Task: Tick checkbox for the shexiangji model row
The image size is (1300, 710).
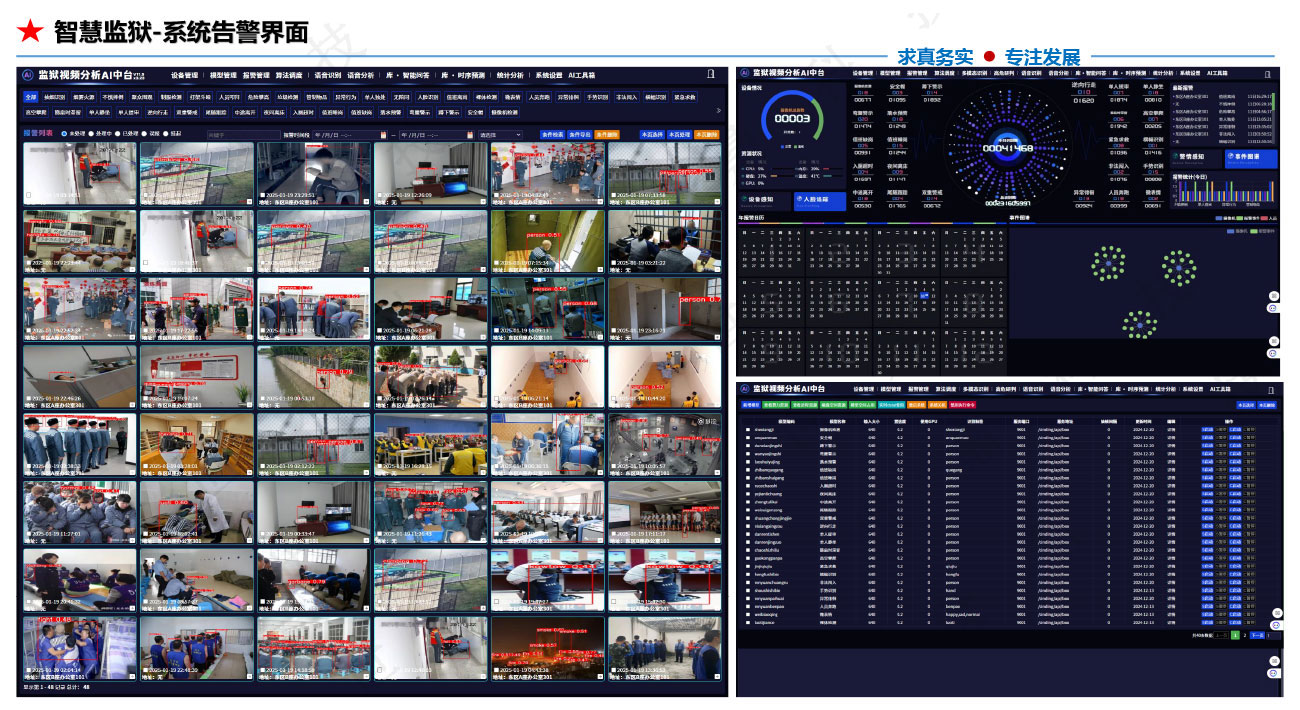Action: tap(747, 430)
